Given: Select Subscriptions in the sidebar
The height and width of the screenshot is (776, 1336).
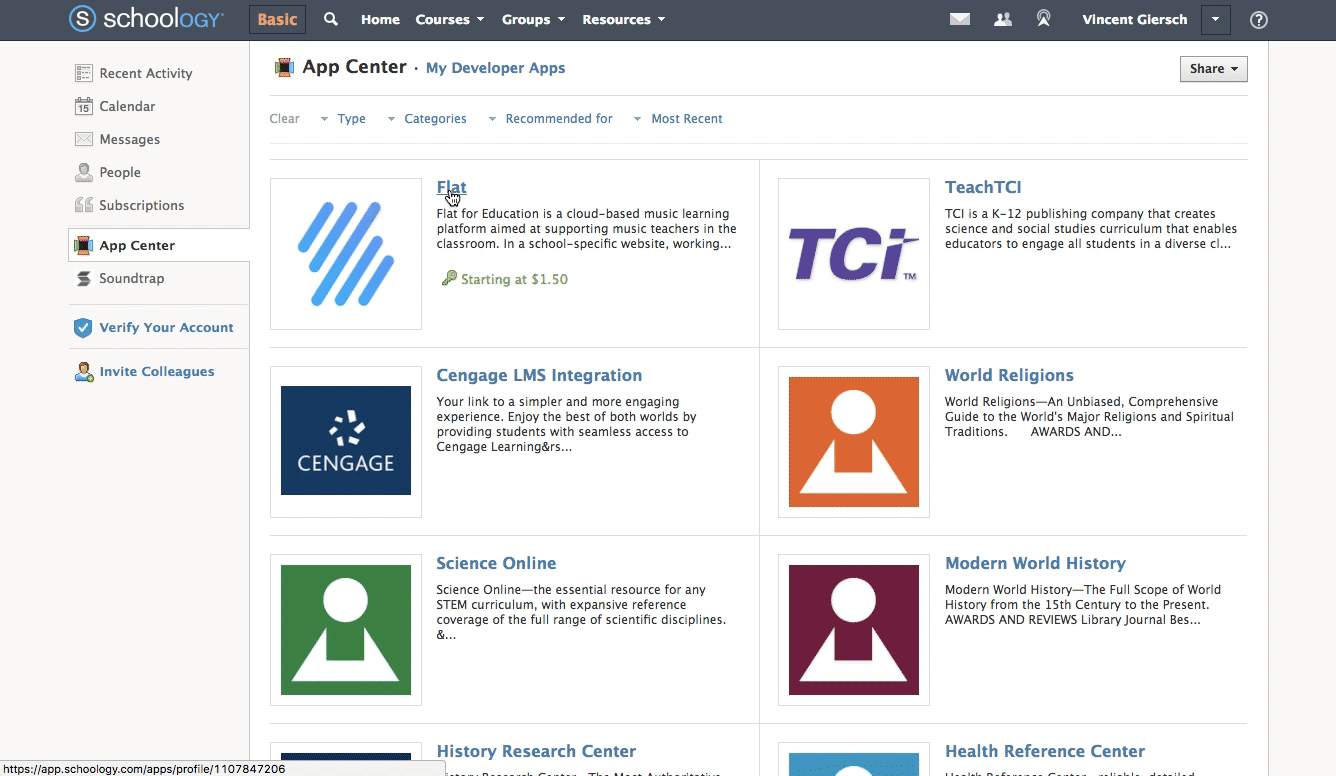Looking at the screenshot, I should tap(142, 205).
